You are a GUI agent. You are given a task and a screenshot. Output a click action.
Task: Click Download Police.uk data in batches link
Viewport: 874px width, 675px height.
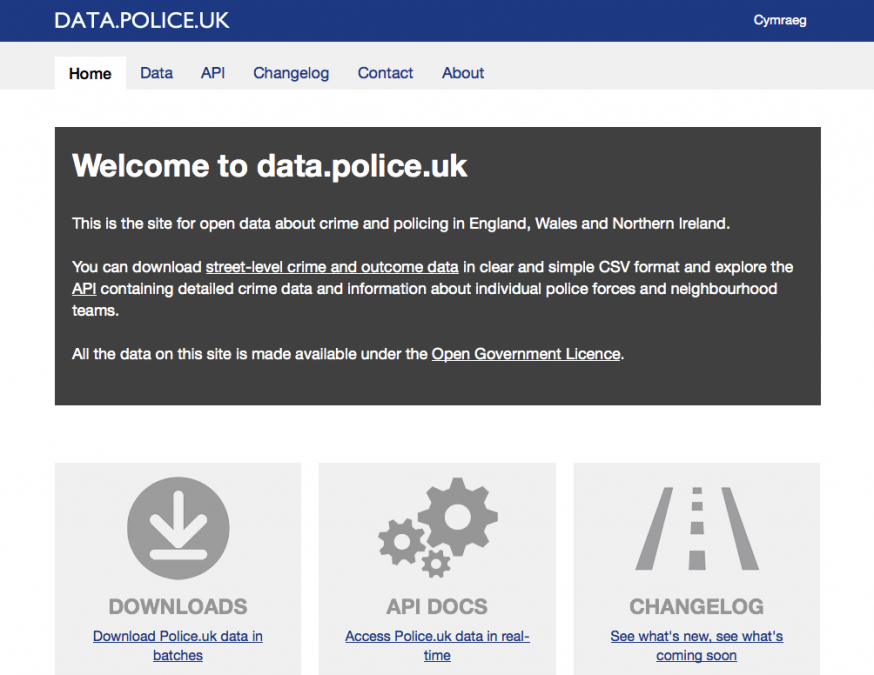coord(178,645)
